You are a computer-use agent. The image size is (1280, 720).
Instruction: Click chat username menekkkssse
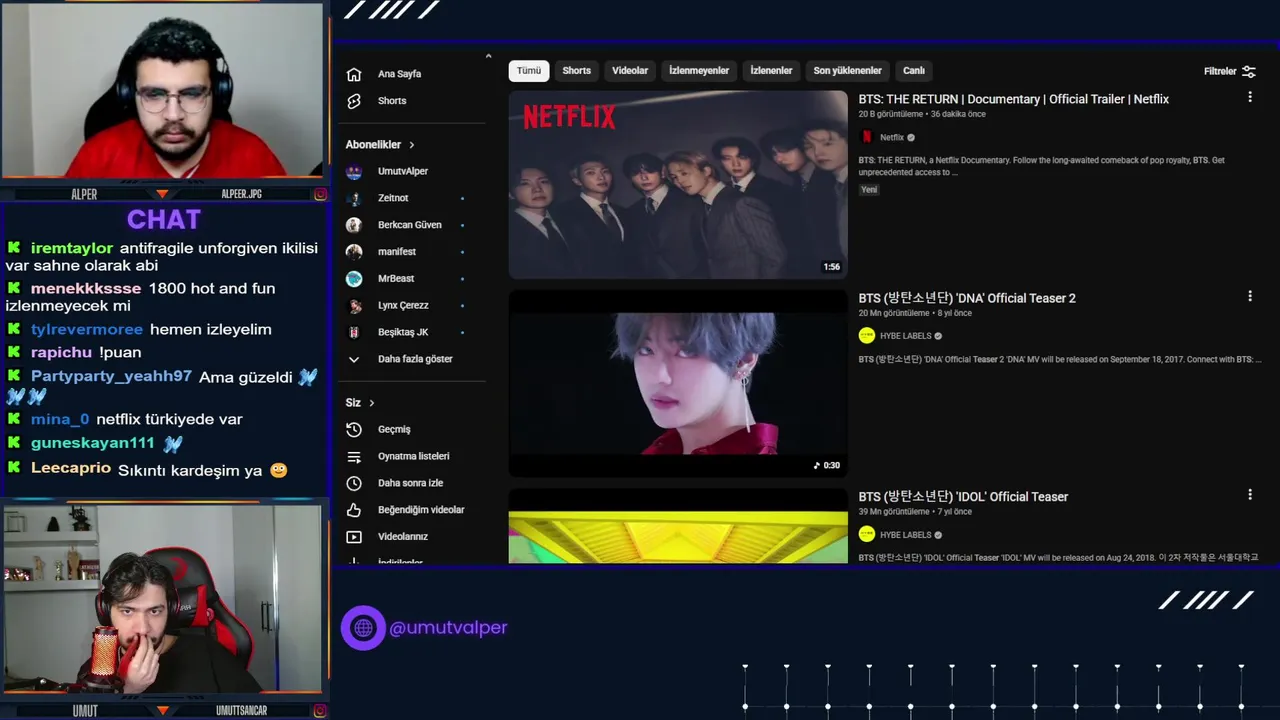pos(86,289)
